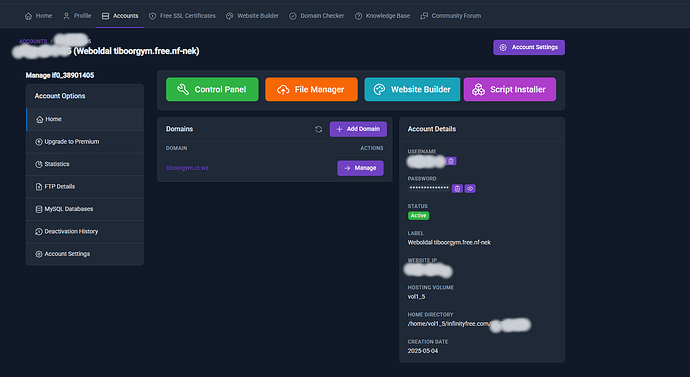Screen dimensions: 690x377
Task: Open Account Settings at top right
Action: (529, 48)
